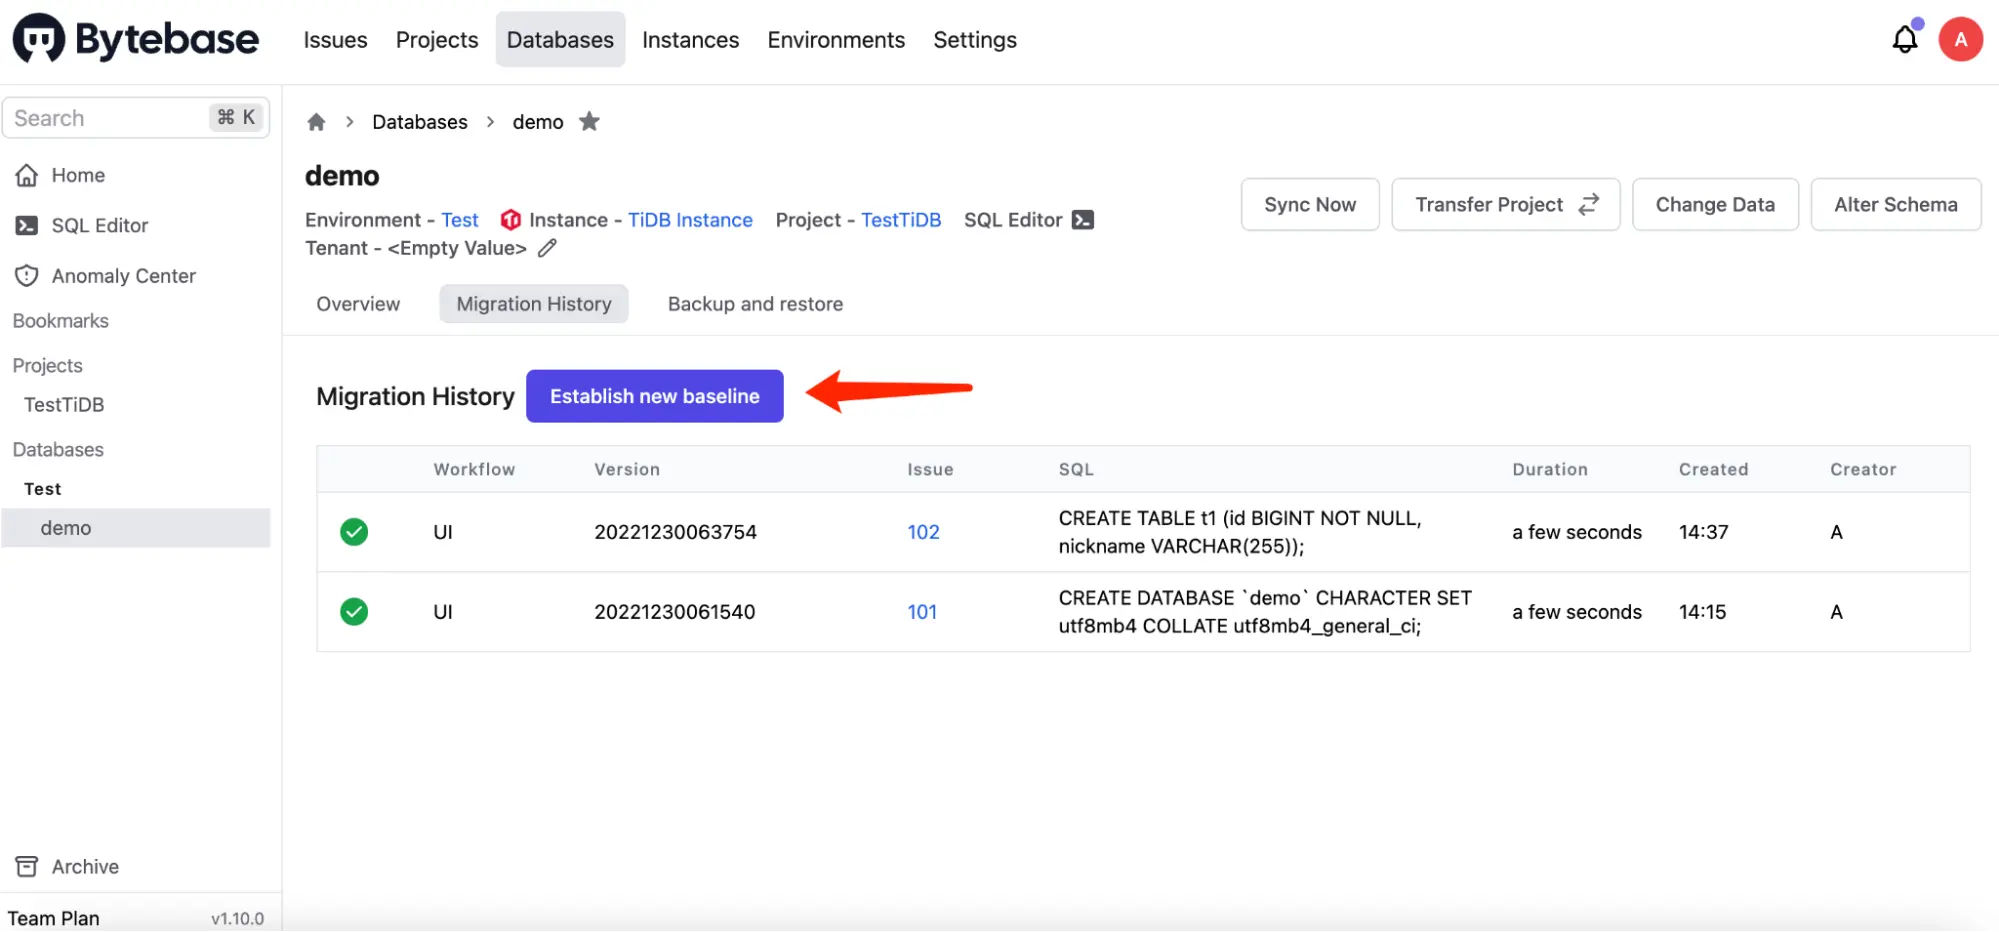The height and width of the screenshot is (932, 1999).
Task: Select TestTiDB under sidebar Projects
Action: pyautogui.click(x=64, y=405)
